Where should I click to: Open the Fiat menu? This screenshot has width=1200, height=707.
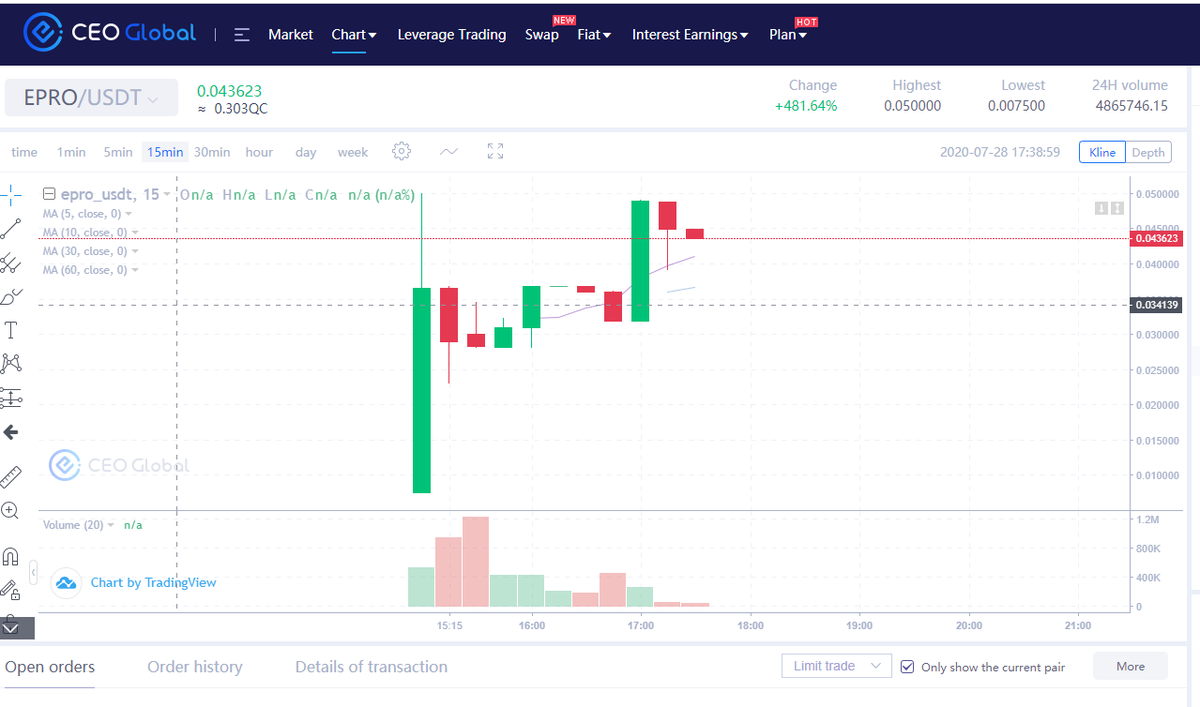point(594,34)
